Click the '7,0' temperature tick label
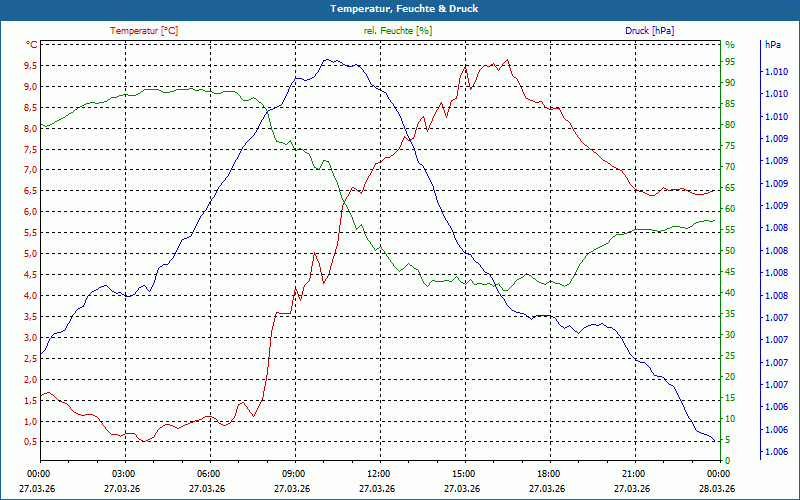 point(32,170)
